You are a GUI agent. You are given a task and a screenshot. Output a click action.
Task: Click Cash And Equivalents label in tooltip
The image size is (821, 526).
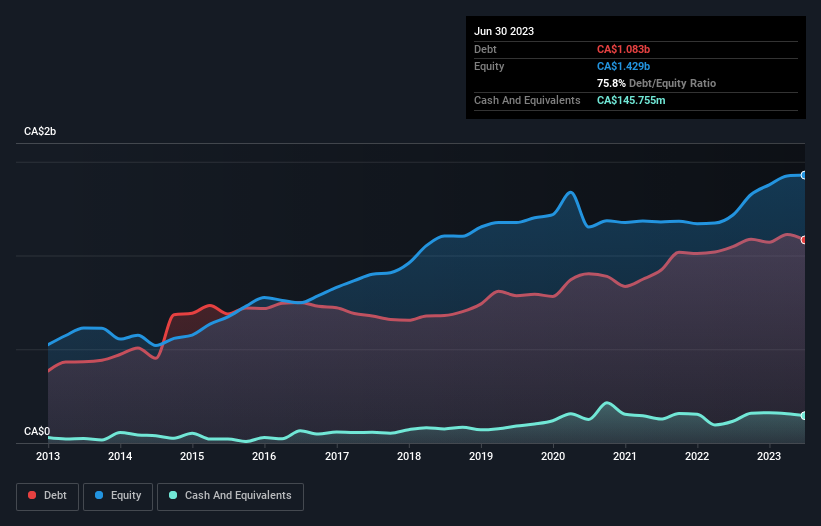pyautogui.click(x=527, y=100)
